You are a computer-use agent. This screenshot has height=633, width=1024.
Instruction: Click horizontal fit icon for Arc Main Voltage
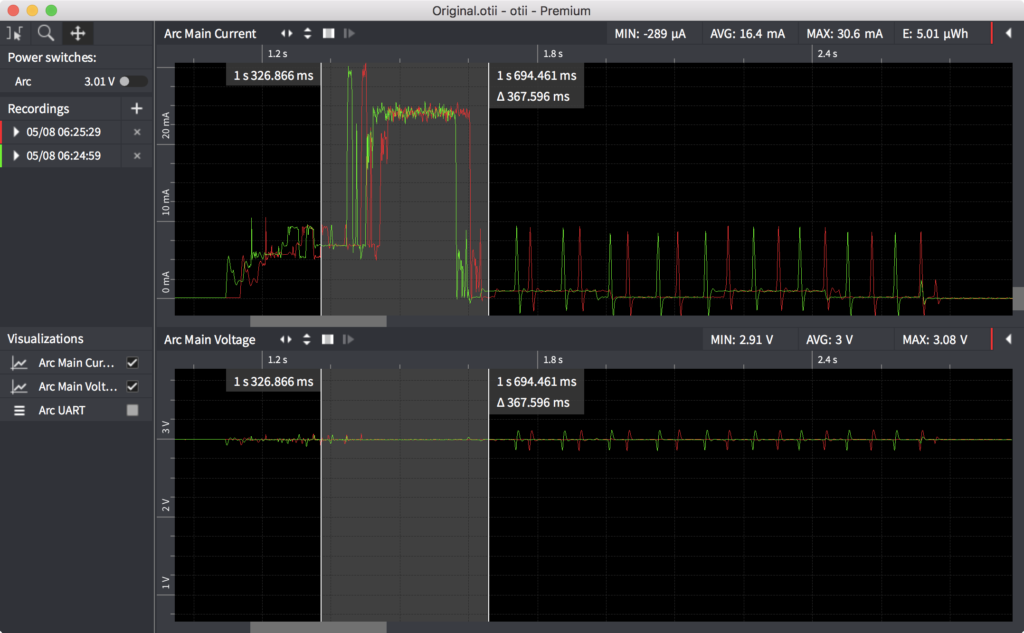(x=287, y=340)
